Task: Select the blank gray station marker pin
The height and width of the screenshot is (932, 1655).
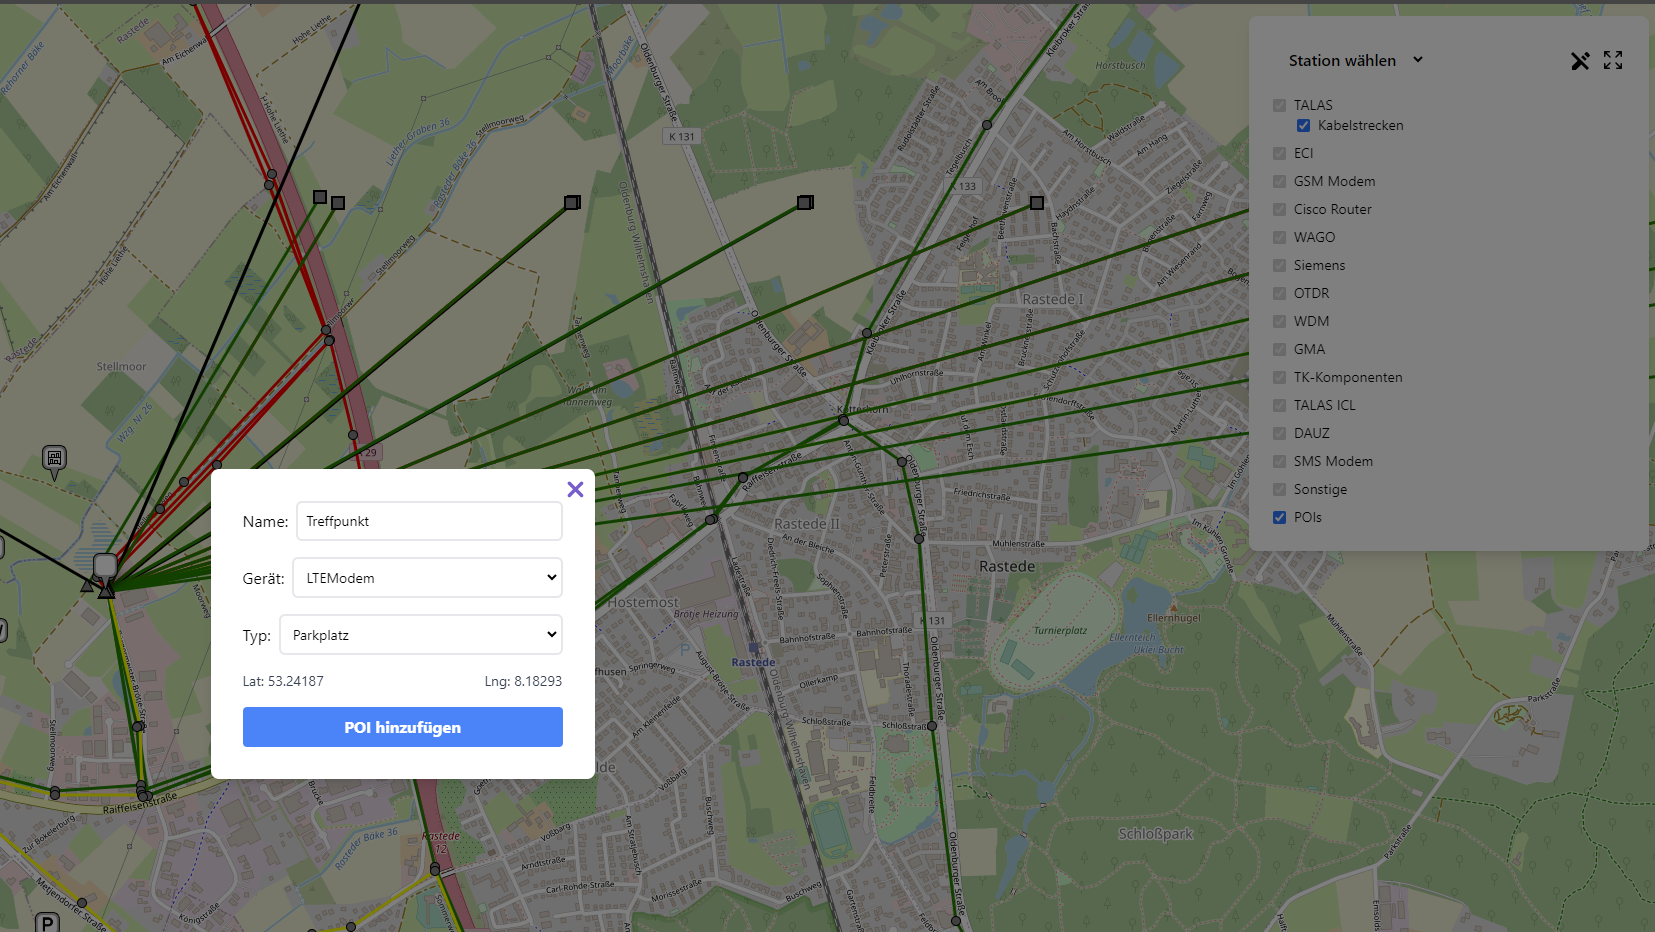Action: pos(105,566)
